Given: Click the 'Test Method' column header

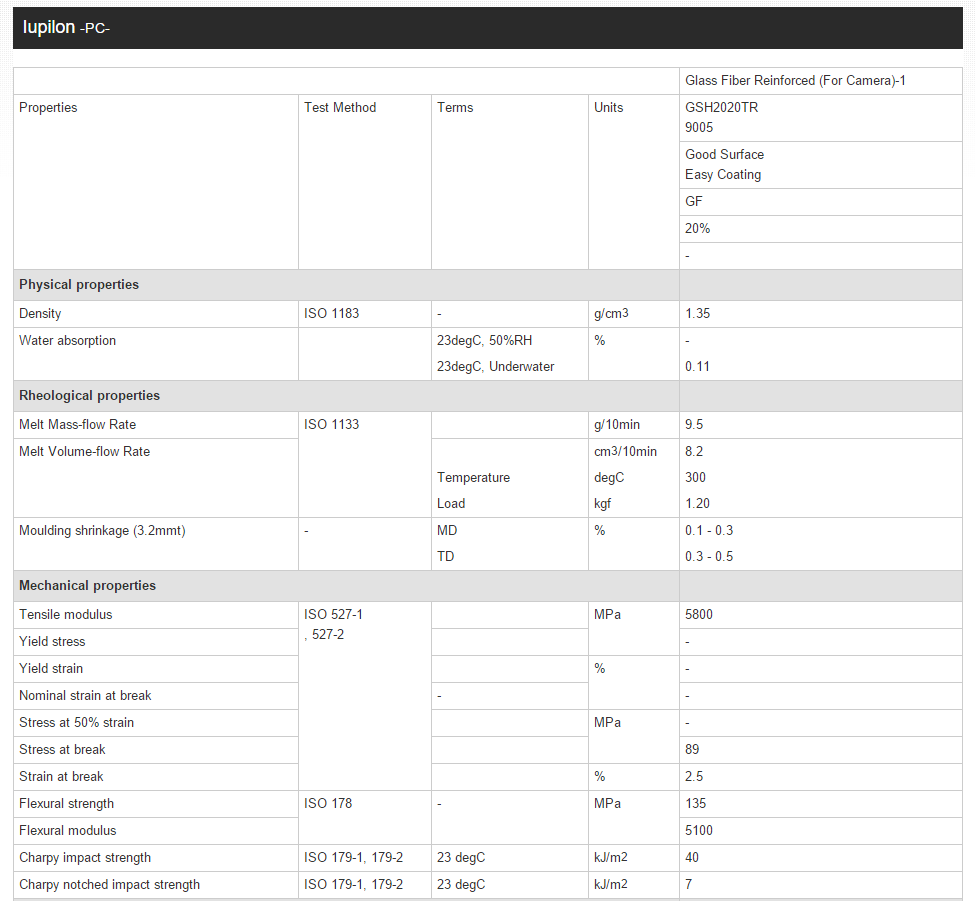Looking at the screenshot, I should click(340, 108).
